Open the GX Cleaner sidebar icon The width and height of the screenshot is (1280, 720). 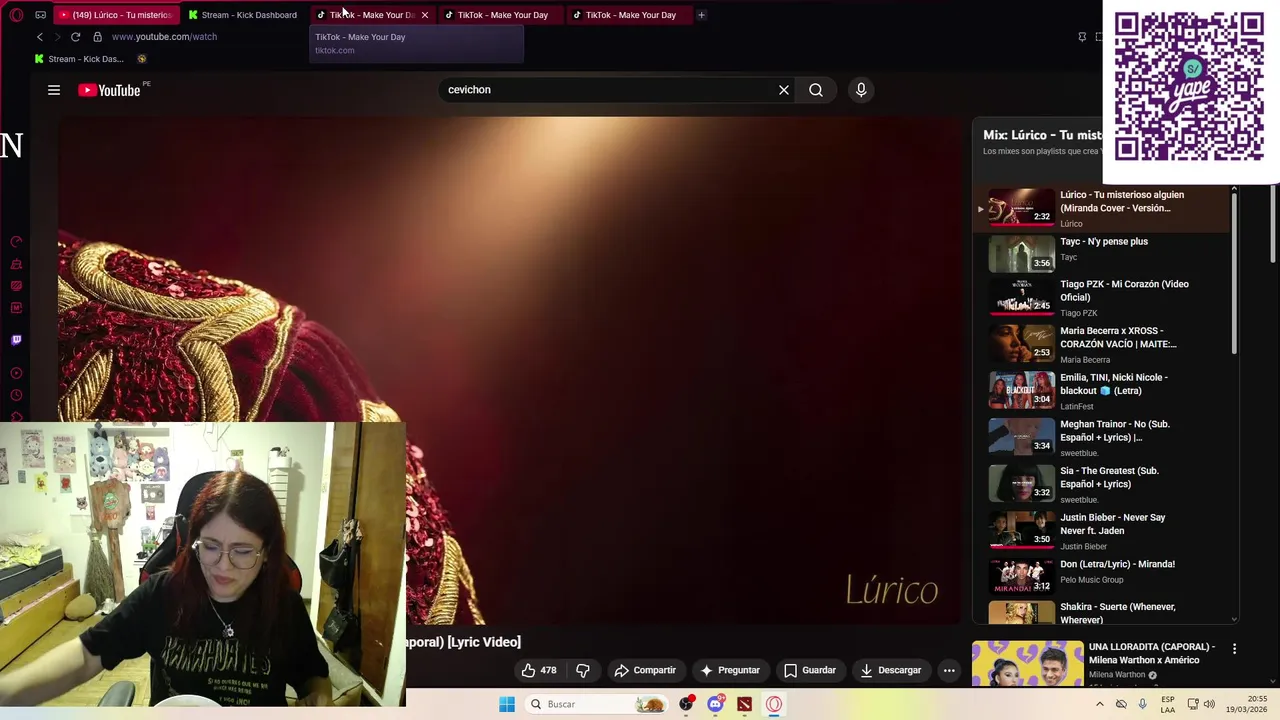coord(16,264)
